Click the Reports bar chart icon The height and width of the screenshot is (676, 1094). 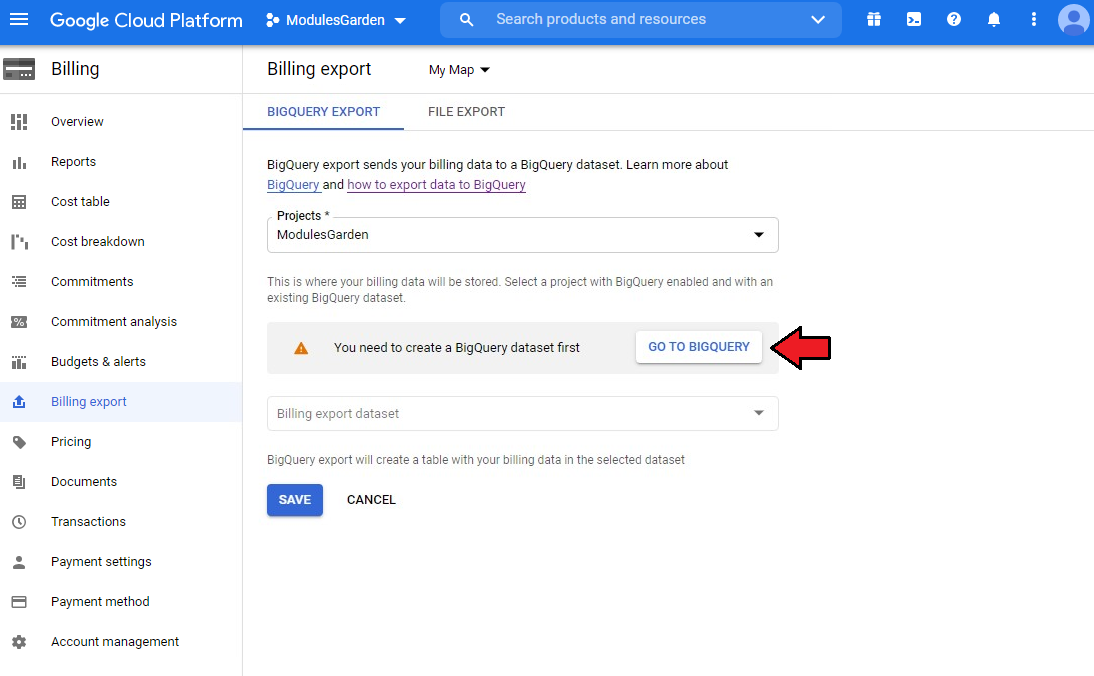point(20,162)
